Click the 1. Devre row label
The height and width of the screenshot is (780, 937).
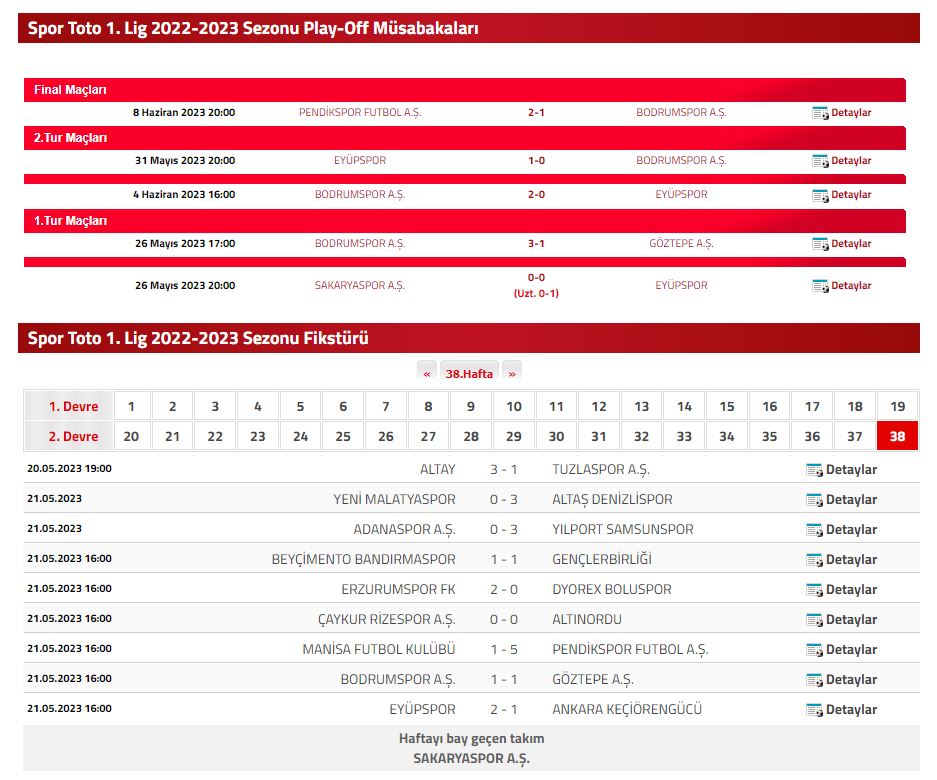click(73, 406)
